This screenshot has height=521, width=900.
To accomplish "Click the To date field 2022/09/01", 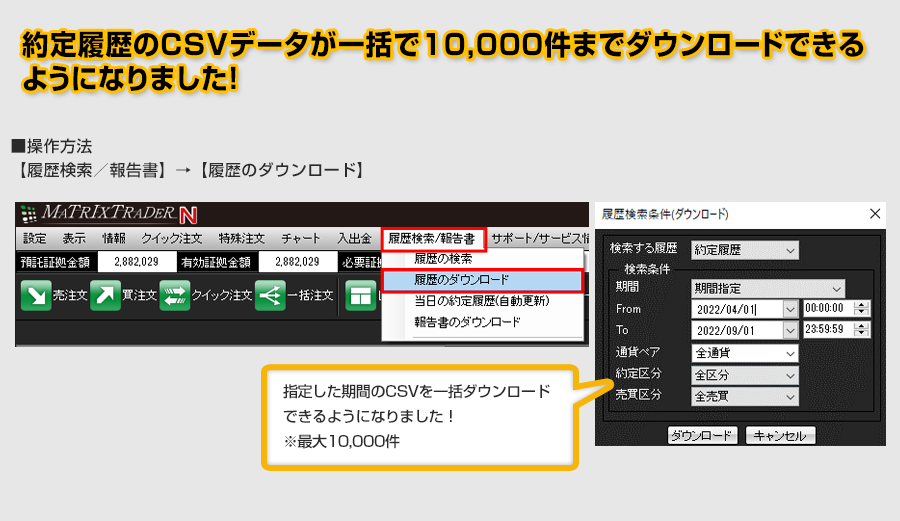I will [737, 331].
